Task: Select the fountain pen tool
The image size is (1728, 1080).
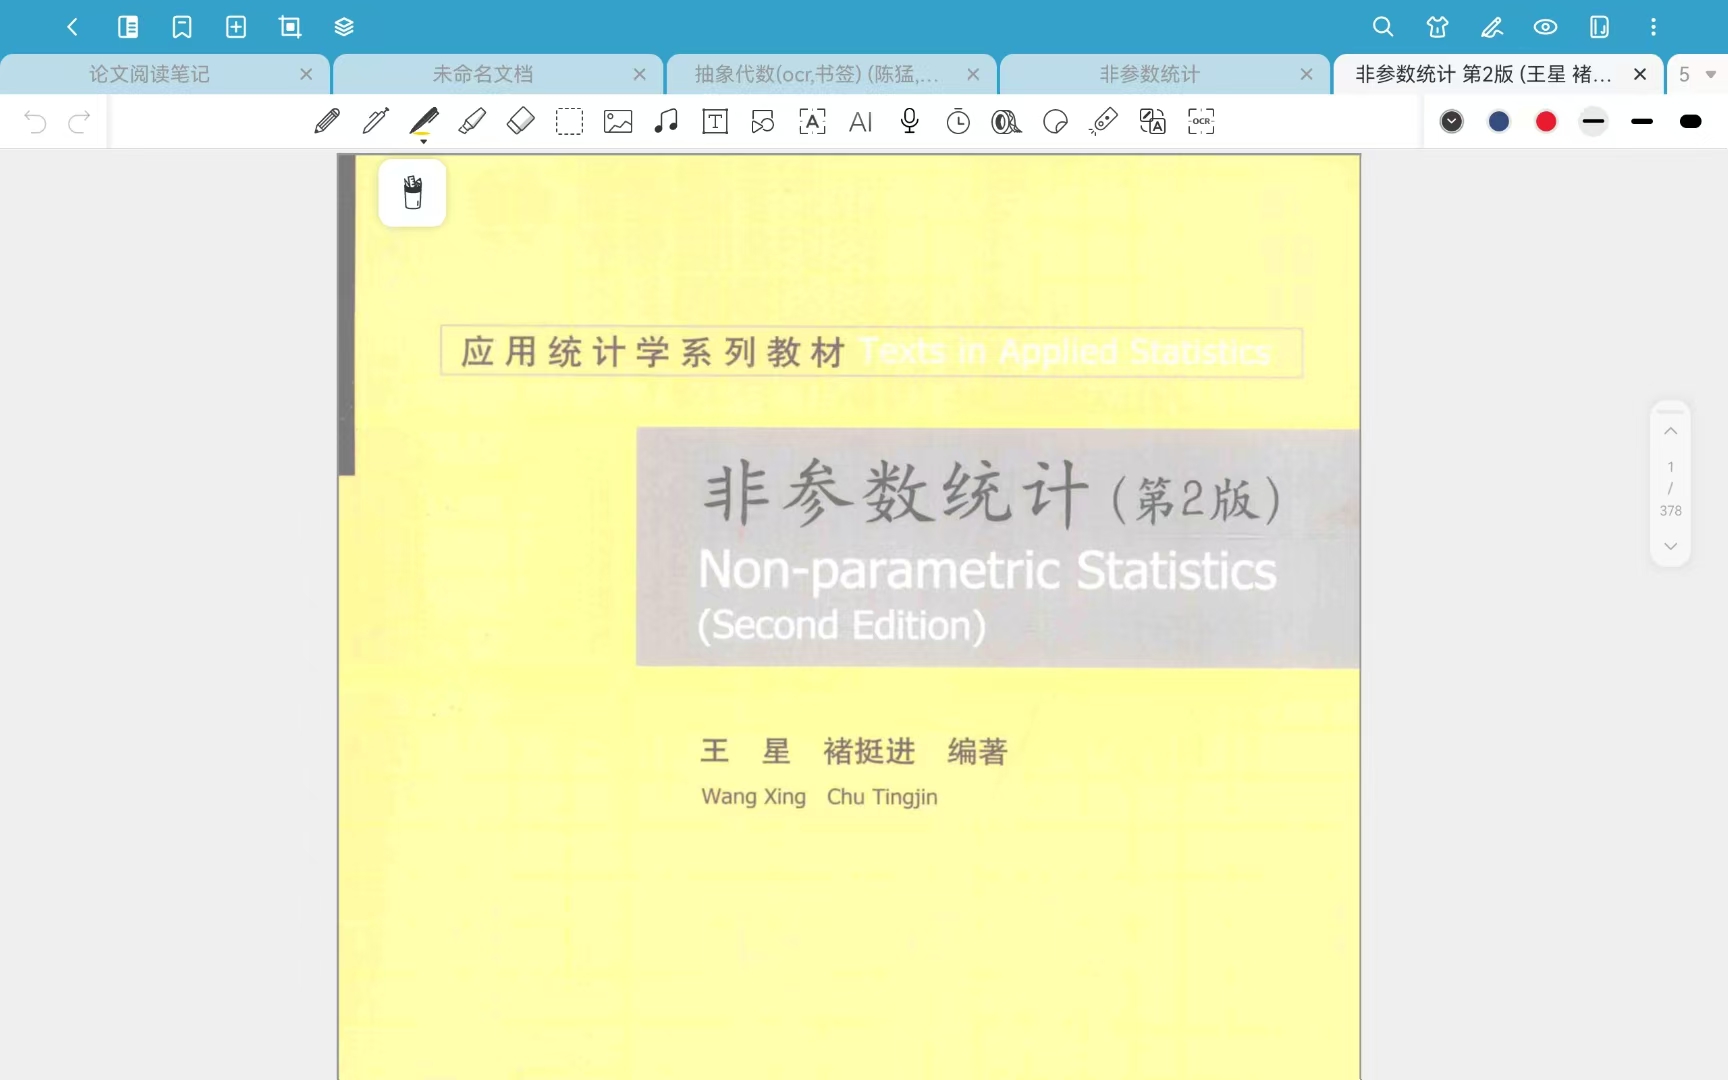Action: click(376, 122)
